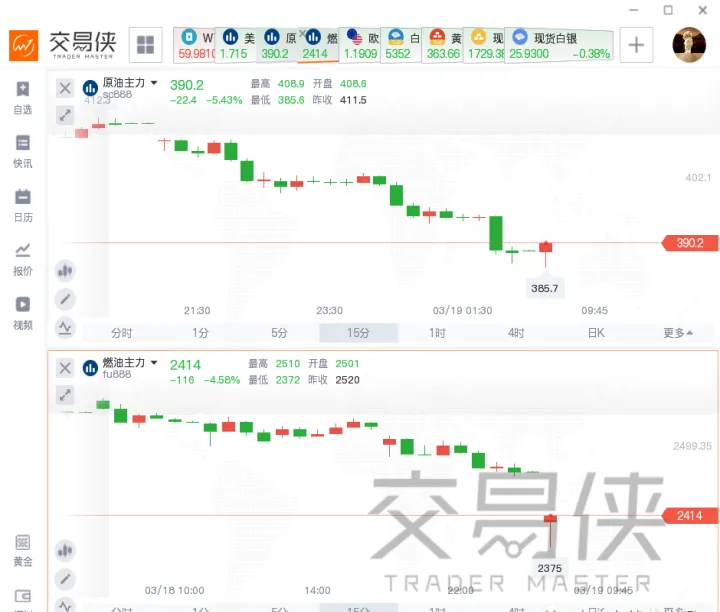The height and width of the screenshot is (612, 720).
Task: Open indicator wave icon in crude oil chart
Action: (65, 326)
